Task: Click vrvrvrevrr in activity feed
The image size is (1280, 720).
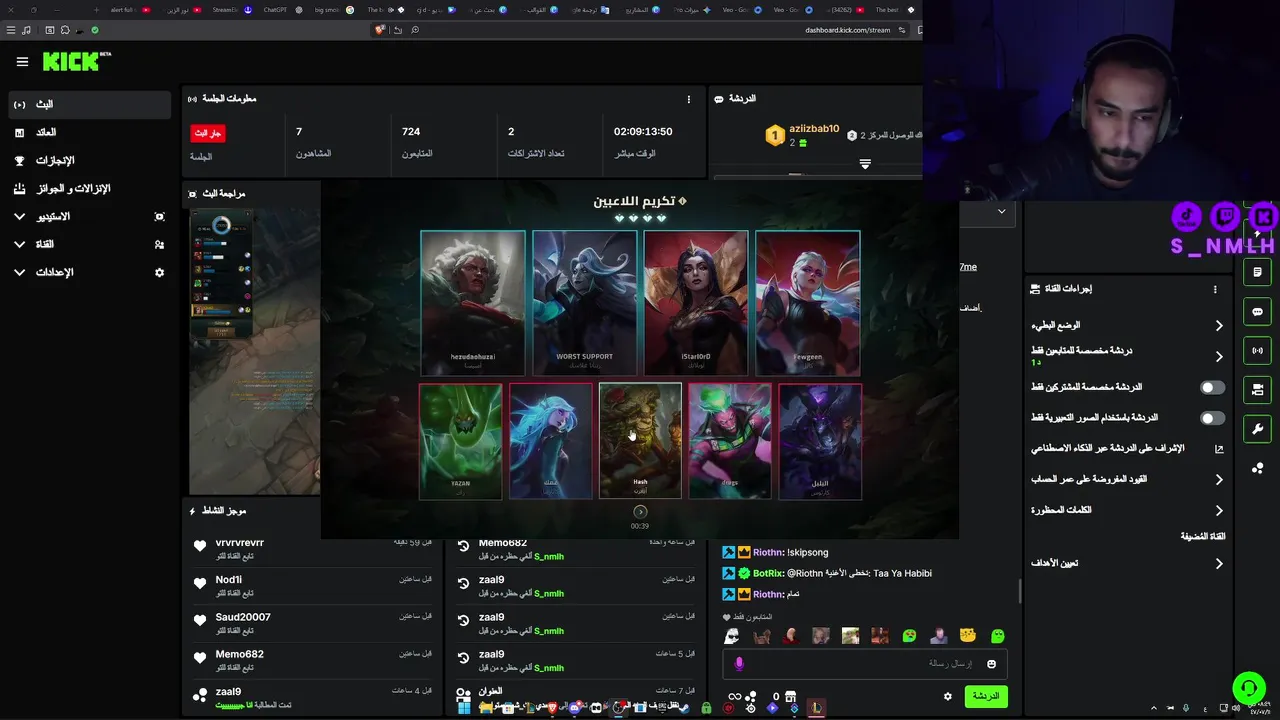Action: point(240,543)
